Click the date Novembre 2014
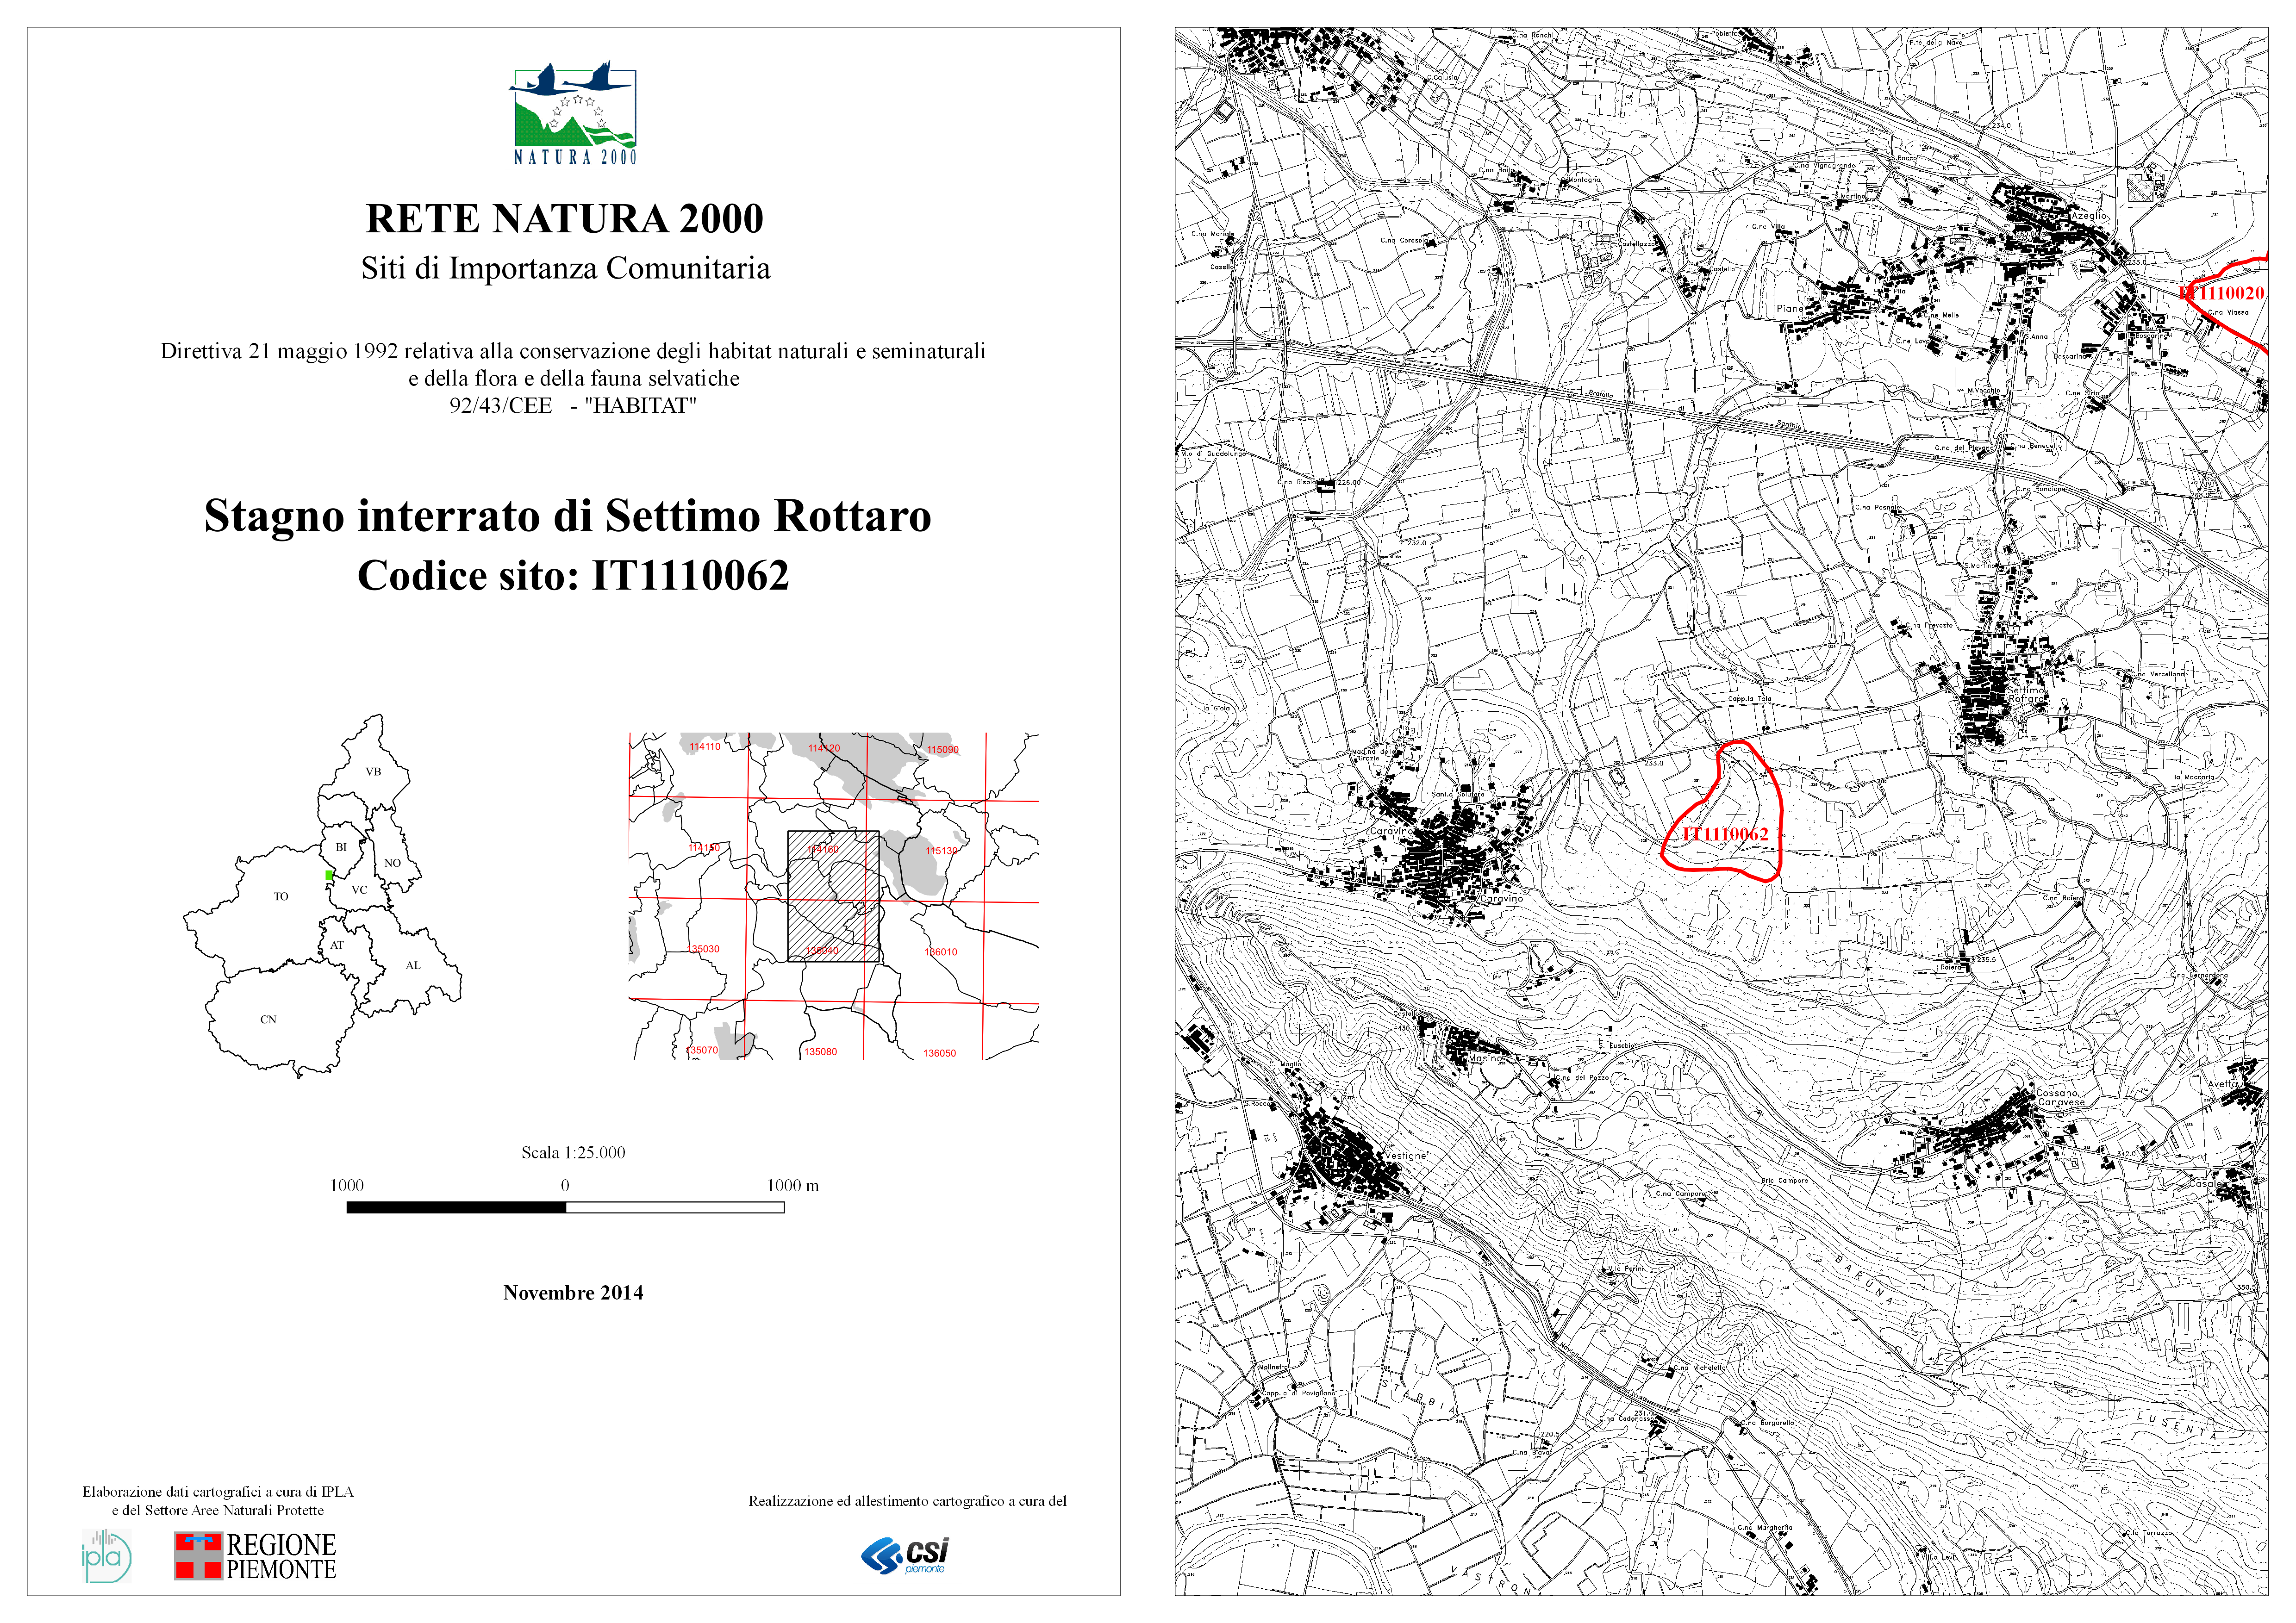Image resolution: width=2296 pixels, height=1623 pixels. click(x=573, y=1292)
